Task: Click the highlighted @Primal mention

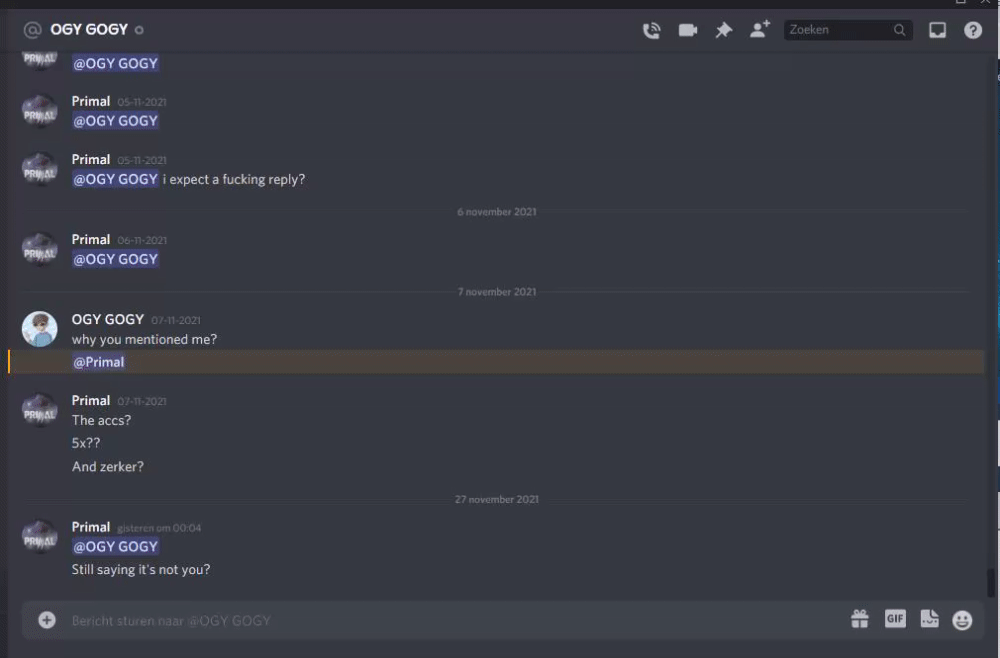Action: [98, 362]
